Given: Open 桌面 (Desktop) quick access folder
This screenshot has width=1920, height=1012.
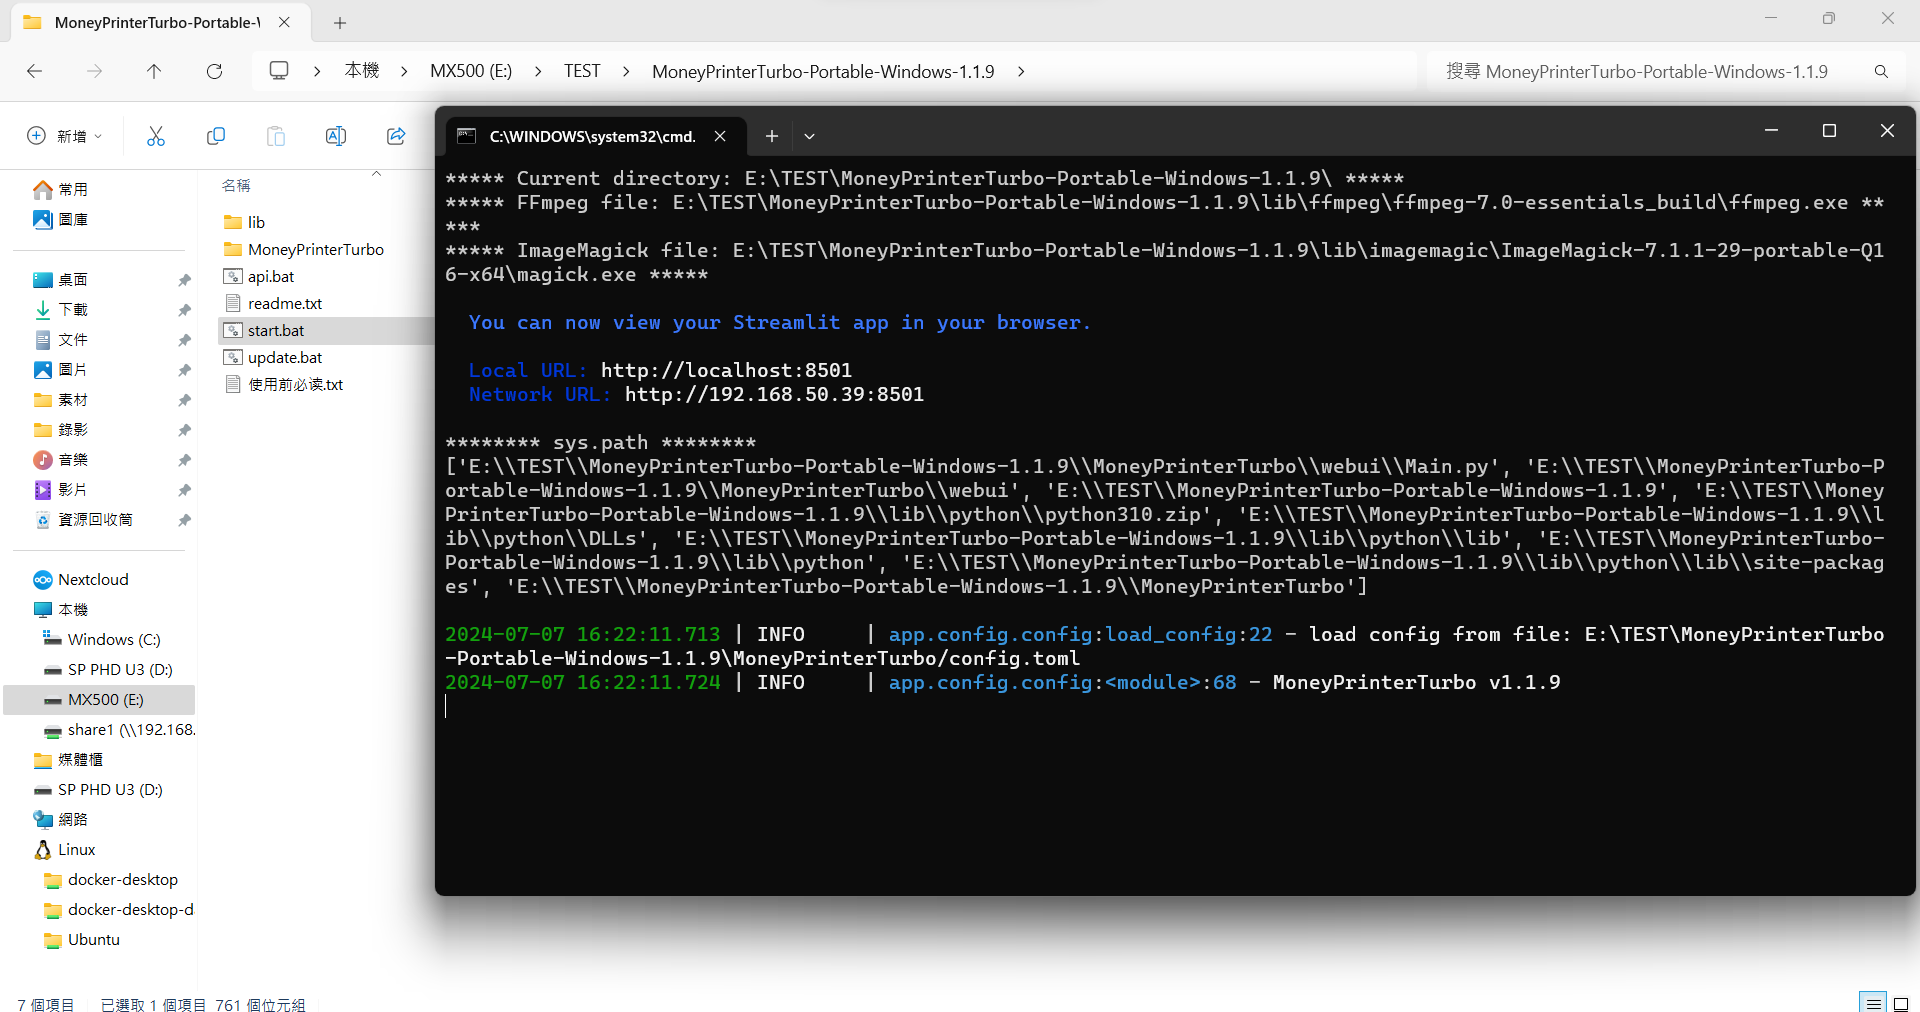Looking at the screenshot, I should [x=73, y=279].
